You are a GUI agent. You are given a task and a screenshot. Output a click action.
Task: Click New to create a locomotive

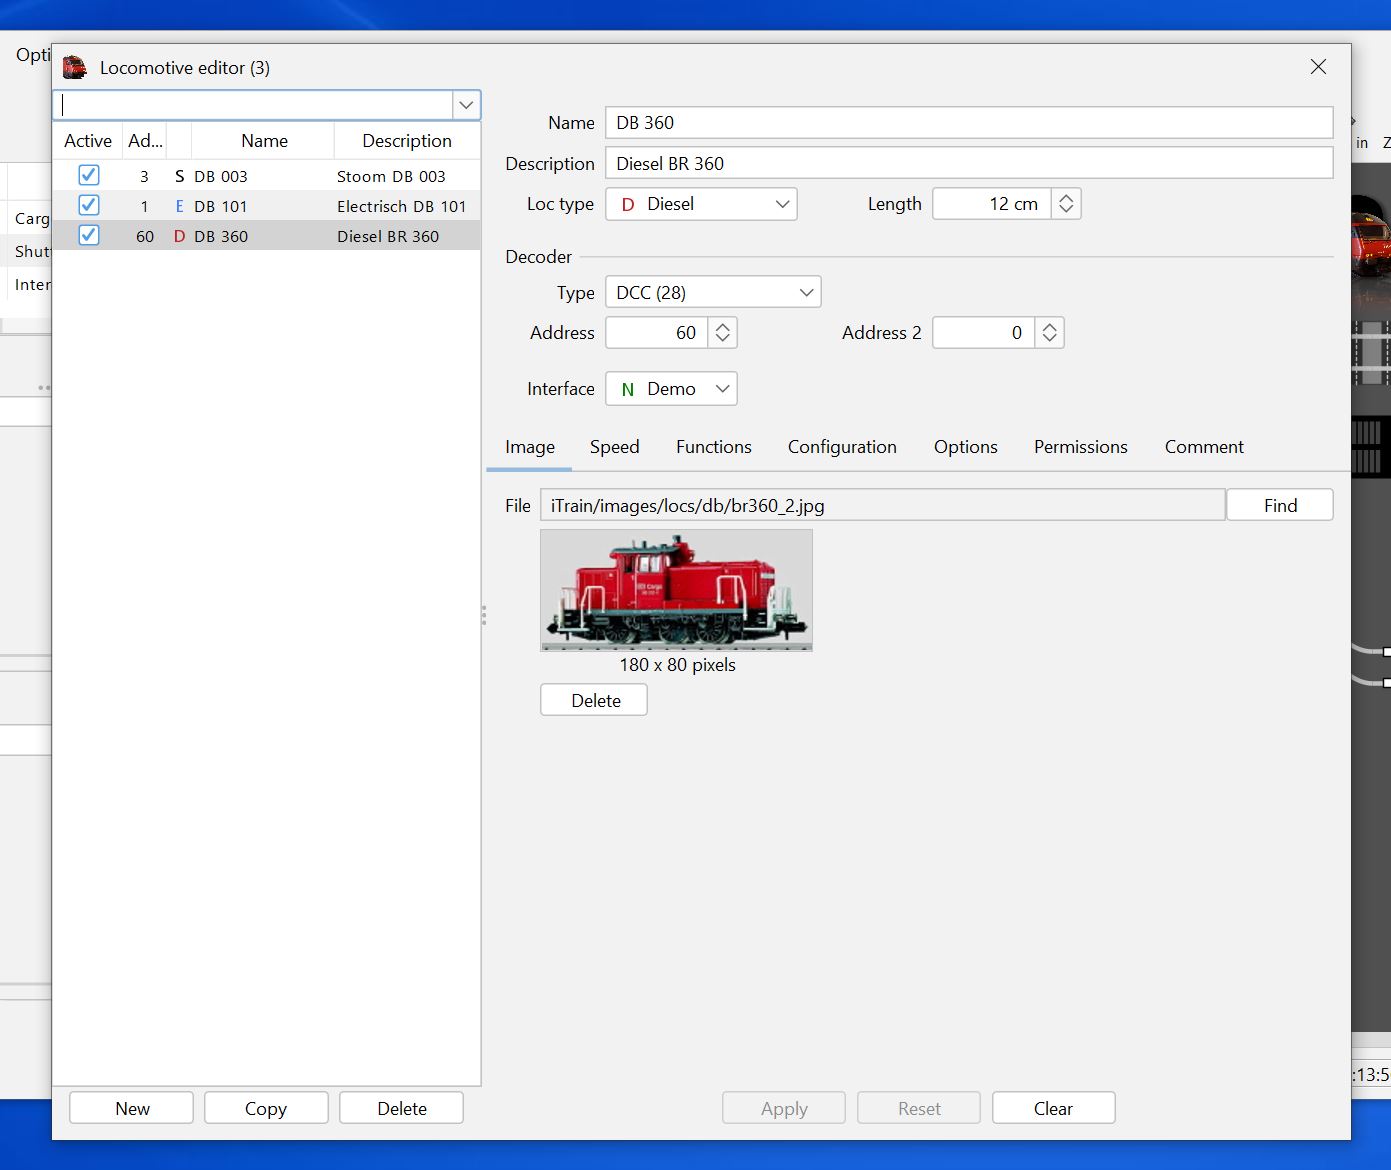[x=131, y=1107]
